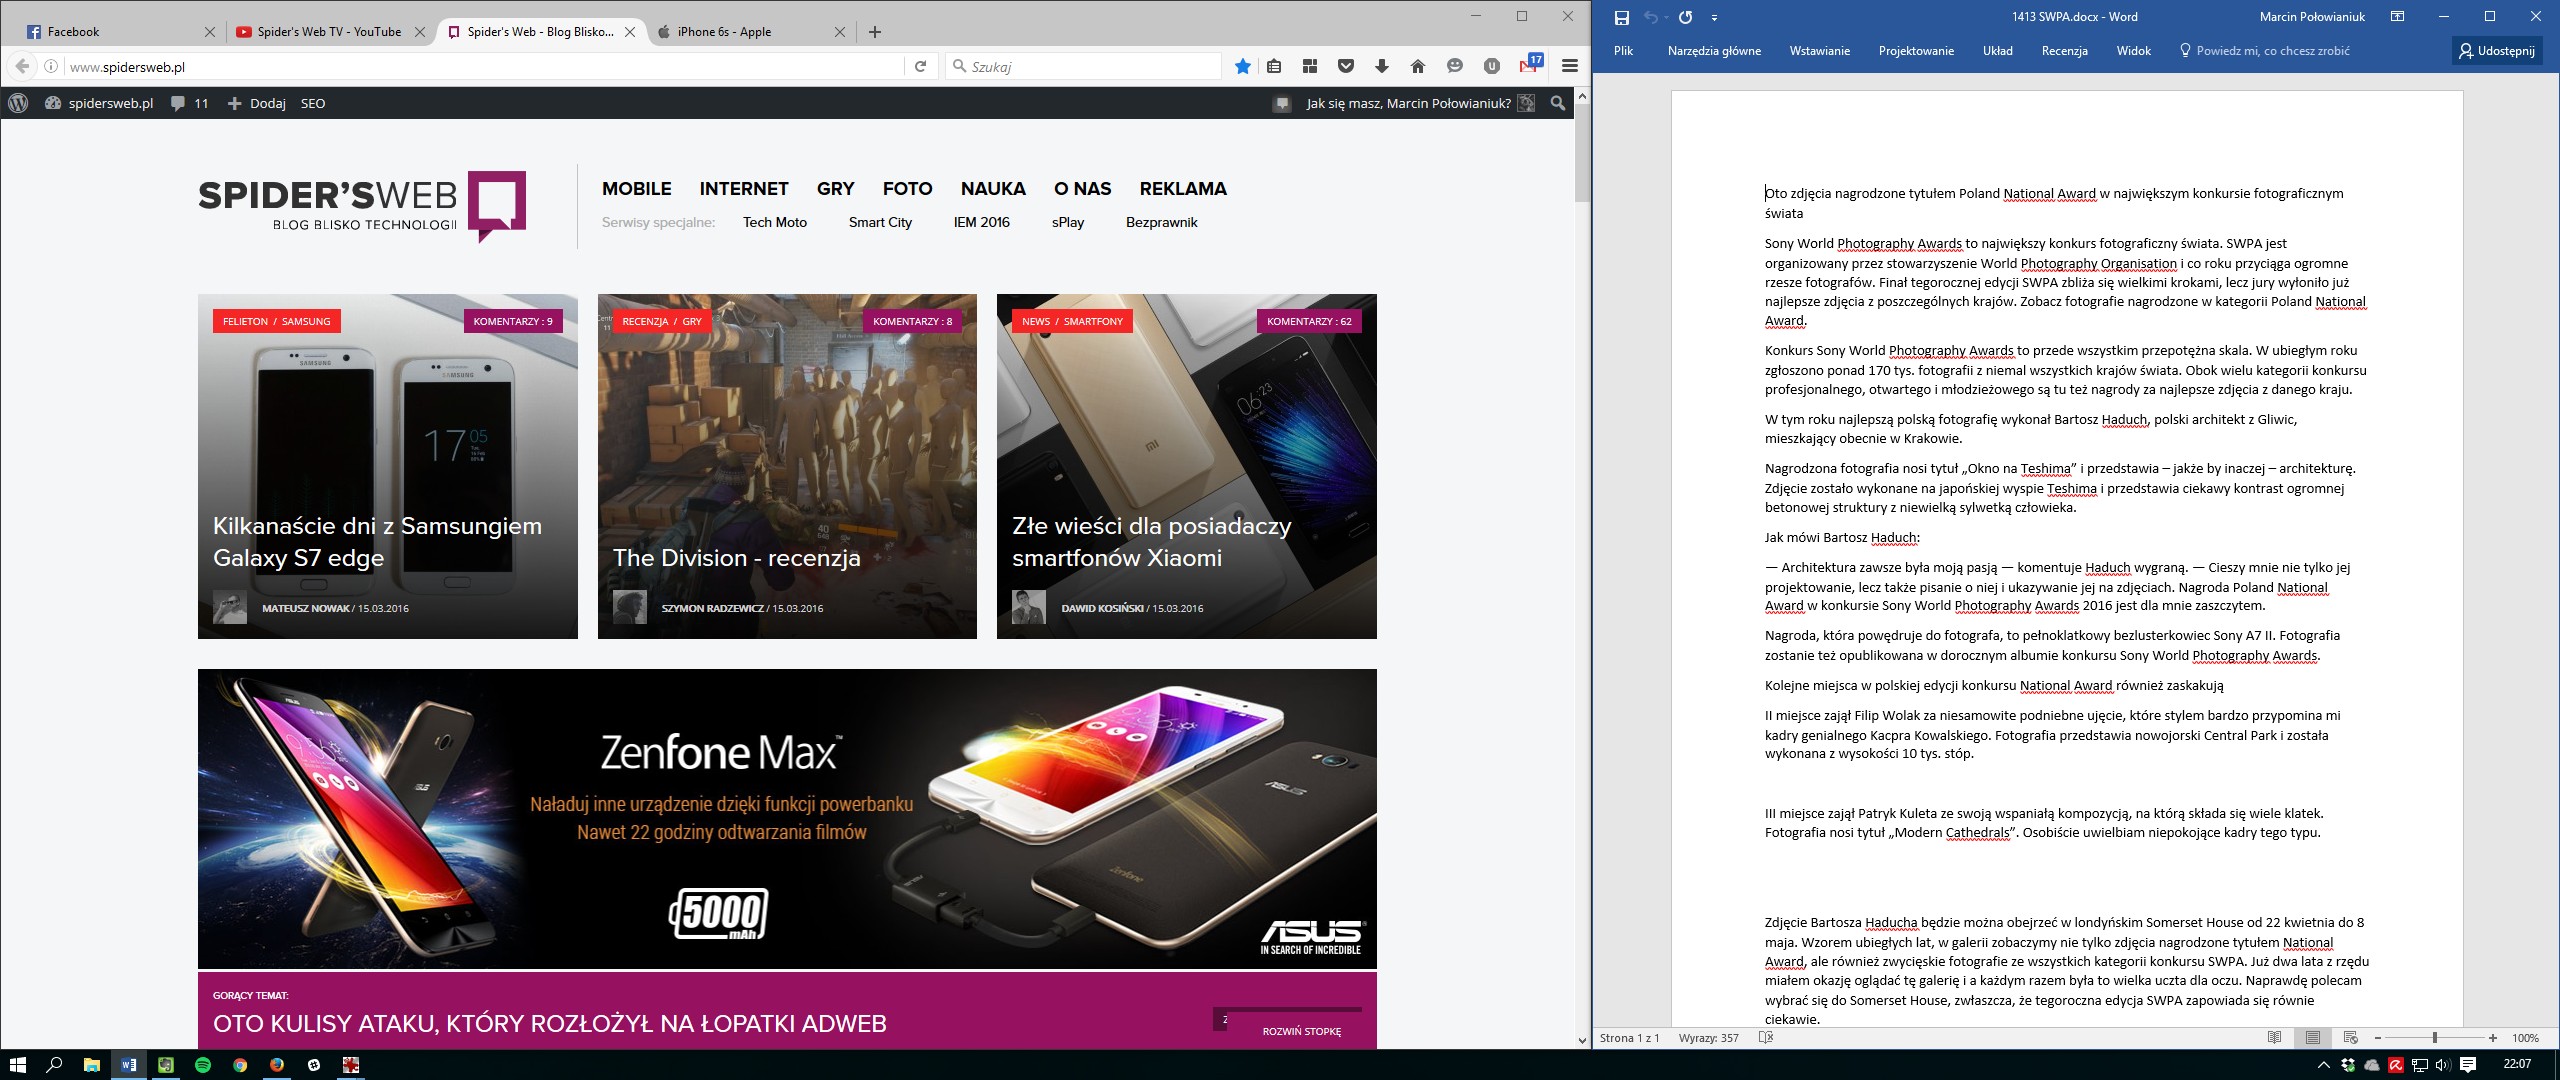Switch Word to Read Mode view

point(2274,1037)
